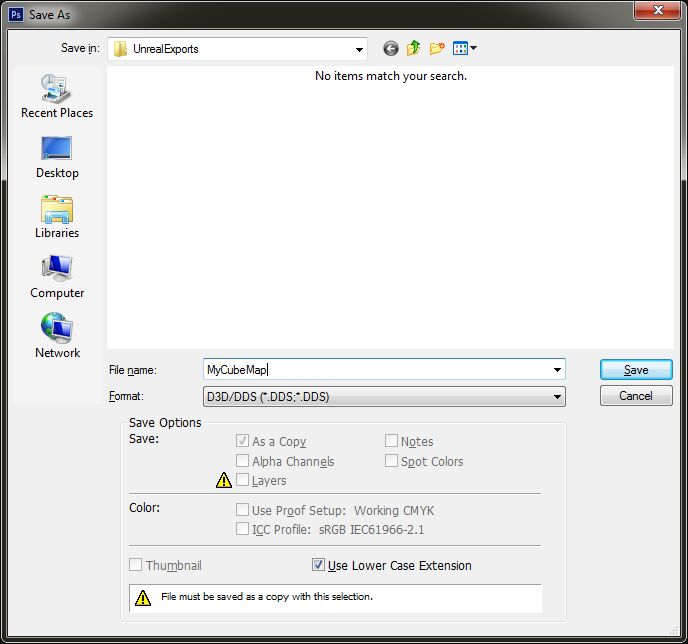
Task: Jump to the Desktop location
Action: [57, 157]
